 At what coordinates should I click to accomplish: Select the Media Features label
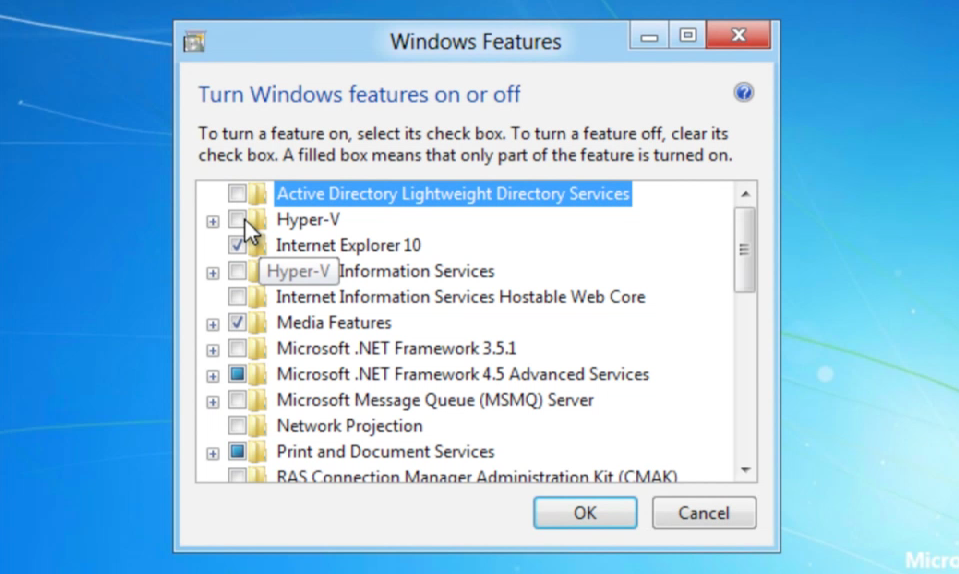(x=334, y=323)
